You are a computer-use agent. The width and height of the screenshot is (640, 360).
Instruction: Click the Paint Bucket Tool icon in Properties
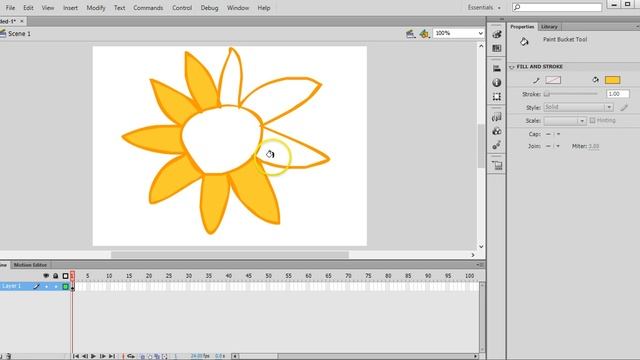click(524, 41)
